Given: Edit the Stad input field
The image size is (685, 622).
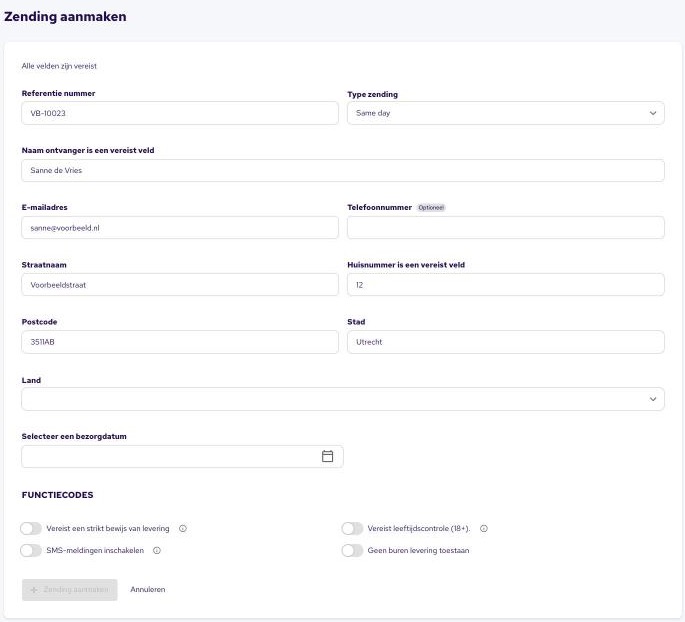Looking at the screenshot, I should (506, 342).
